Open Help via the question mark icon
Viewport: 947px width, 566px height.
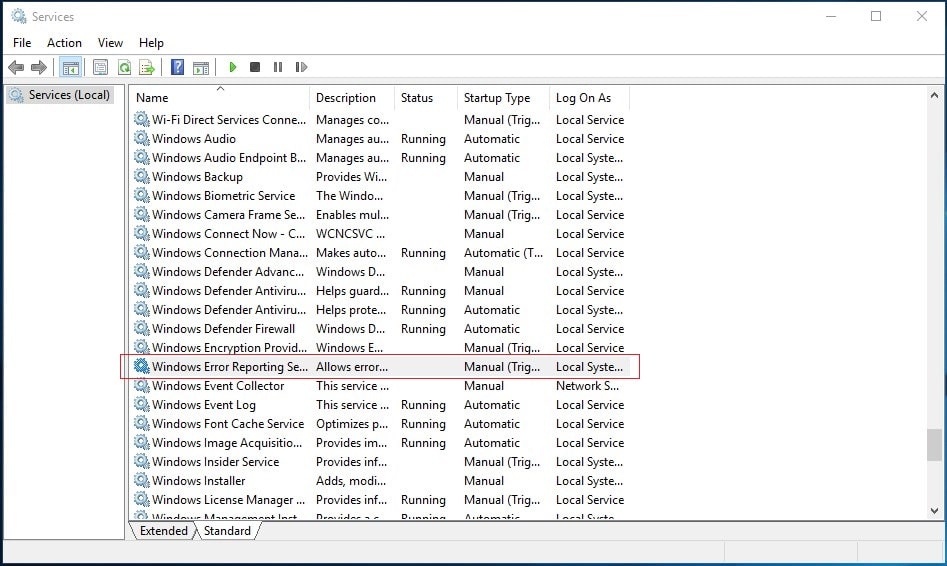point(178,67)
